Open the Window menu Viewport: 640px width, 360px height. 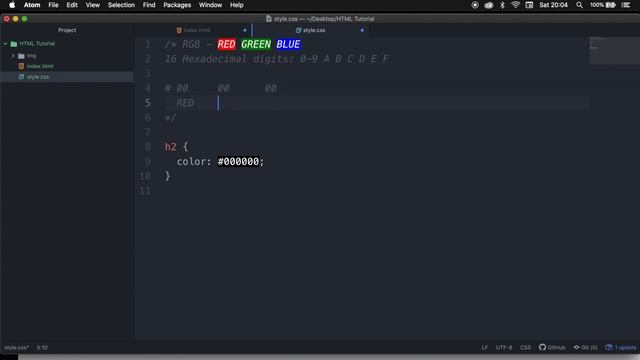click(210, 5)
